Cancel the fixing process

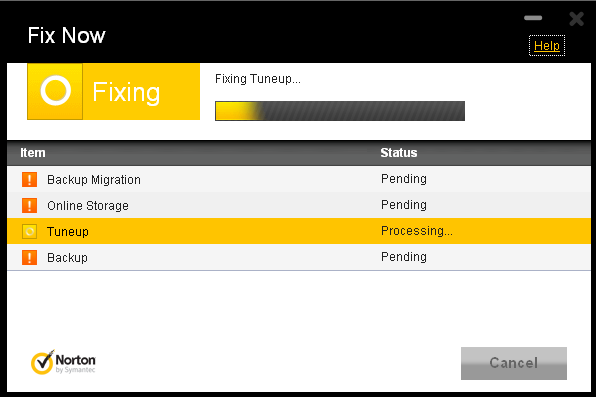pos(514,363)
